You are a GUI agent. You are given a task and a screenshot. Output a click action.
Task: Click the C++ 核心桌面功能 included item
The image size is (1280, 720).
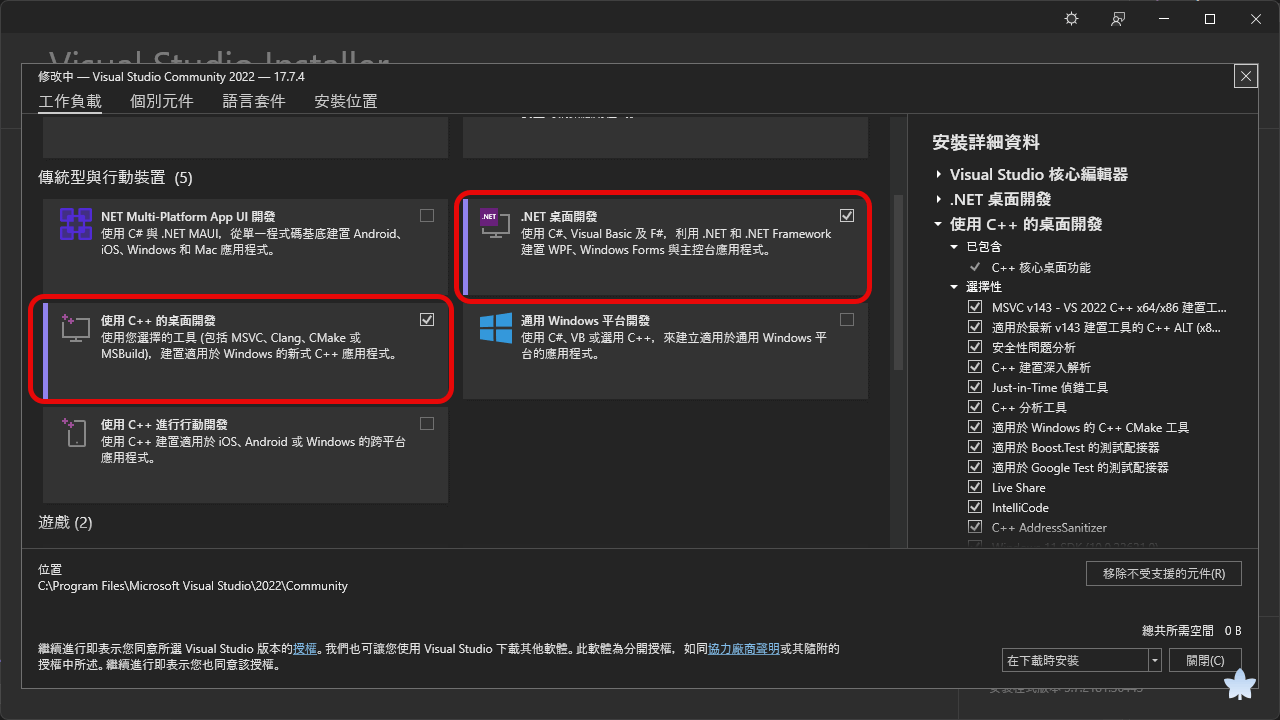pos(1041,267)
